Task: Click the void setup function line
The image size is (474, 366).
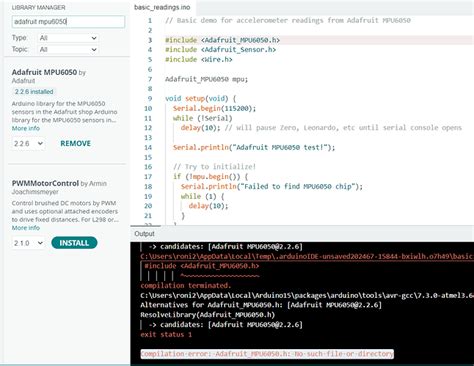Action: click(x=200, y=99)
